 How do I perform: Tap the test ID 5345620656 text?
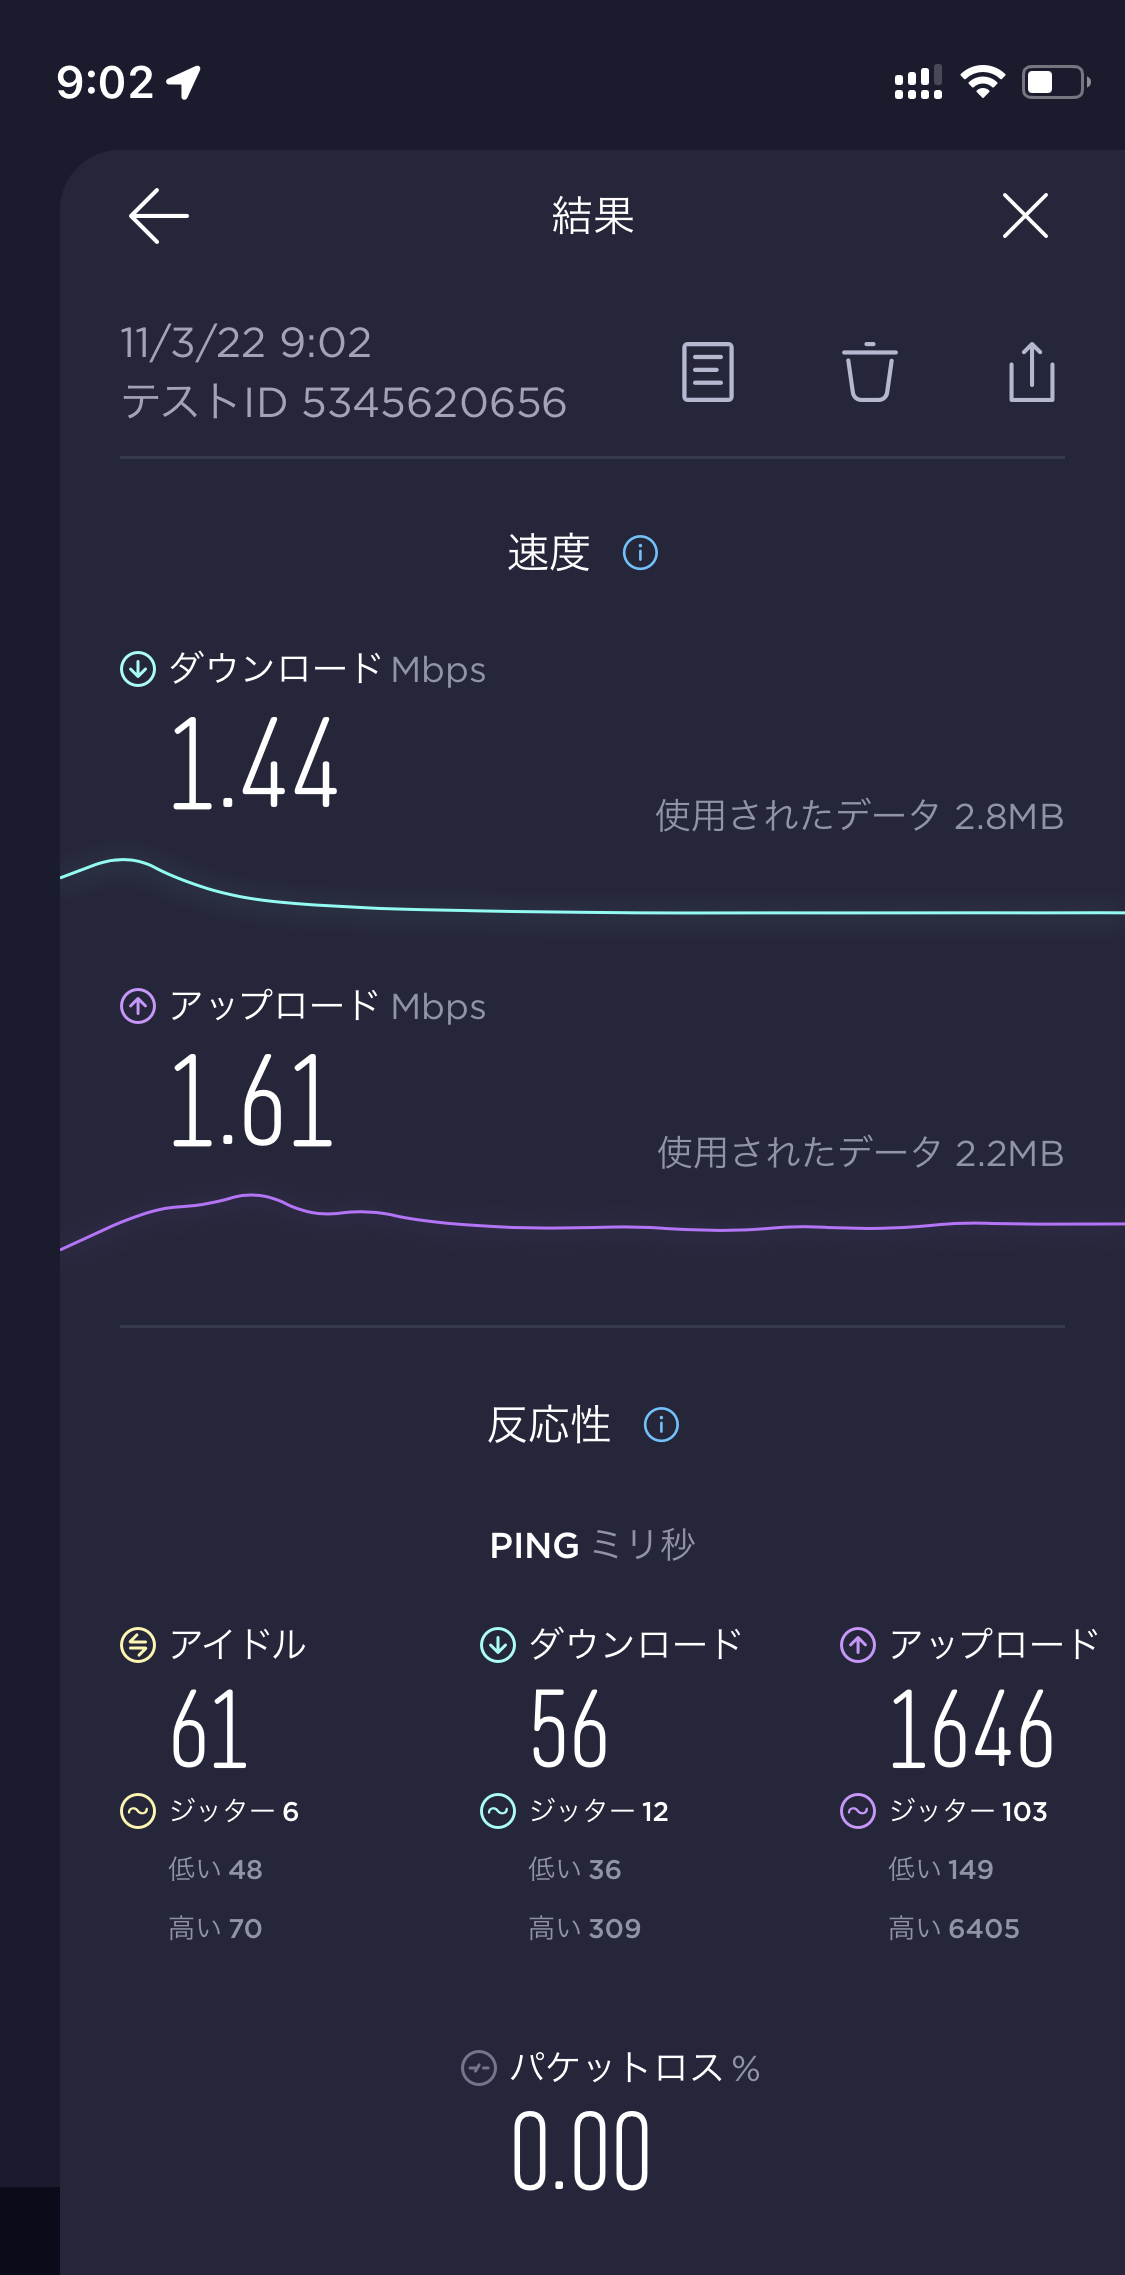(x=343, y=403)
